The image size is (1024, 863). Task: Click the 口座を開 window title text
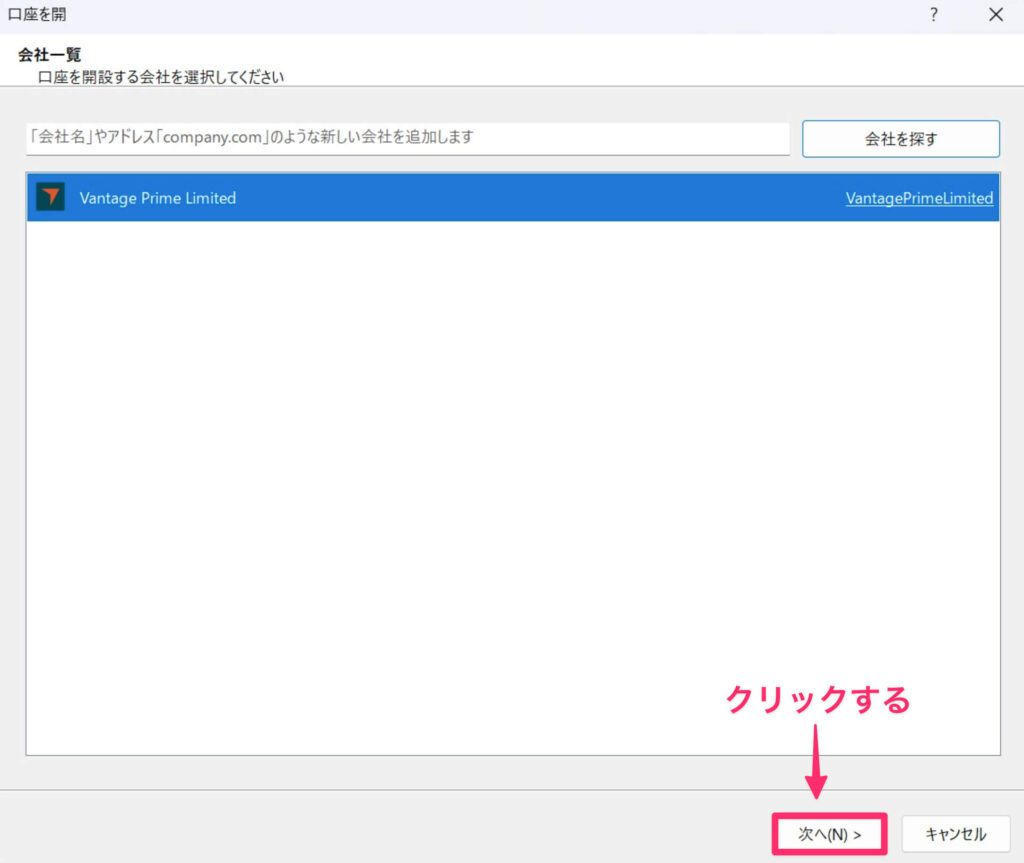[x=38, y=14]
